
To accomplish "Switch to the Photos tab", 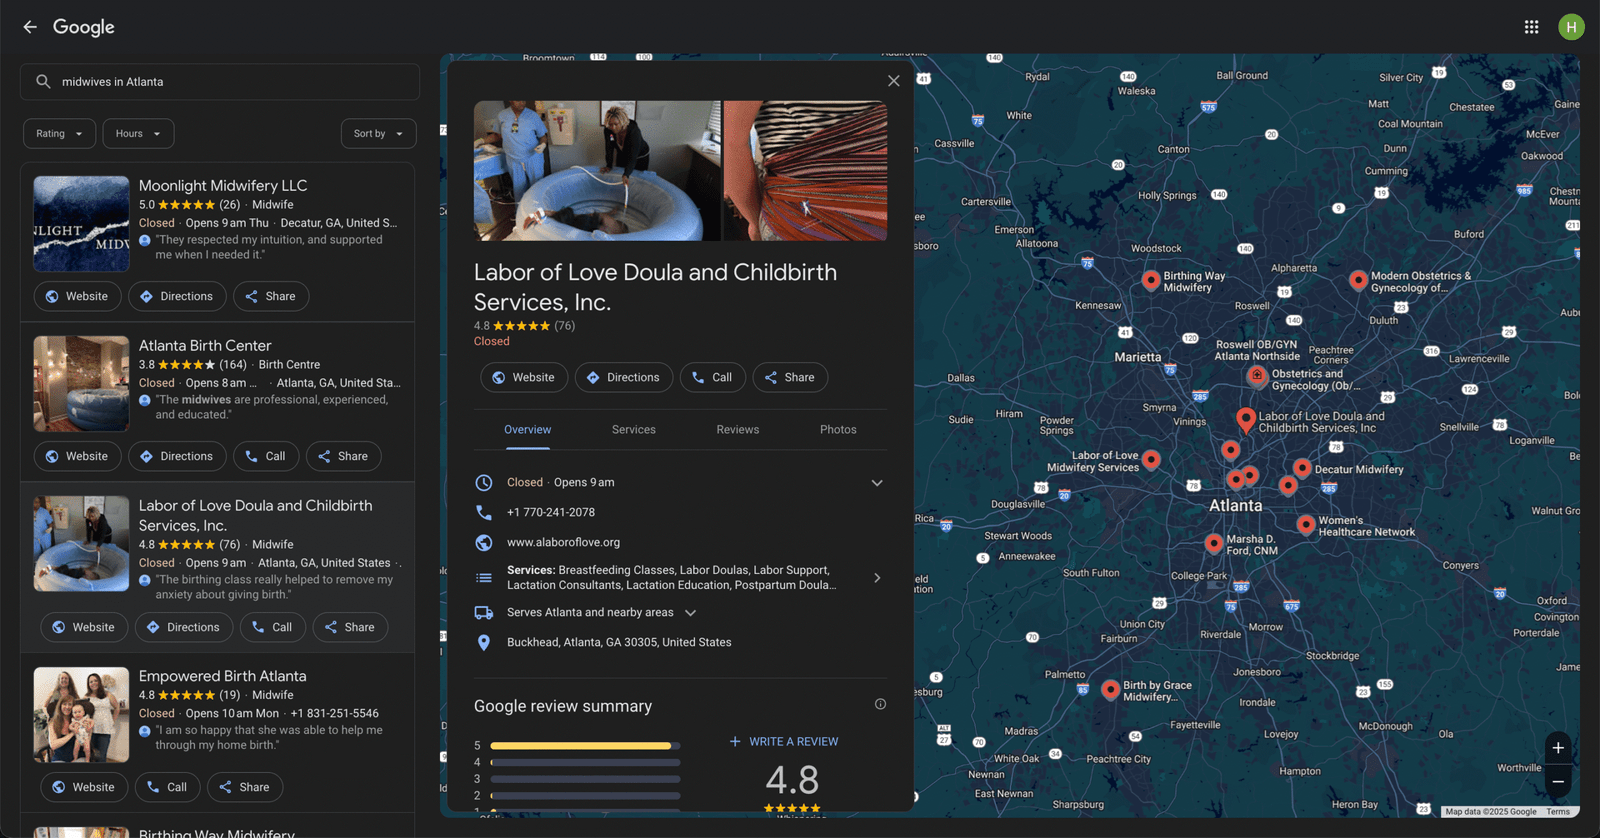I will coord(838,430).
